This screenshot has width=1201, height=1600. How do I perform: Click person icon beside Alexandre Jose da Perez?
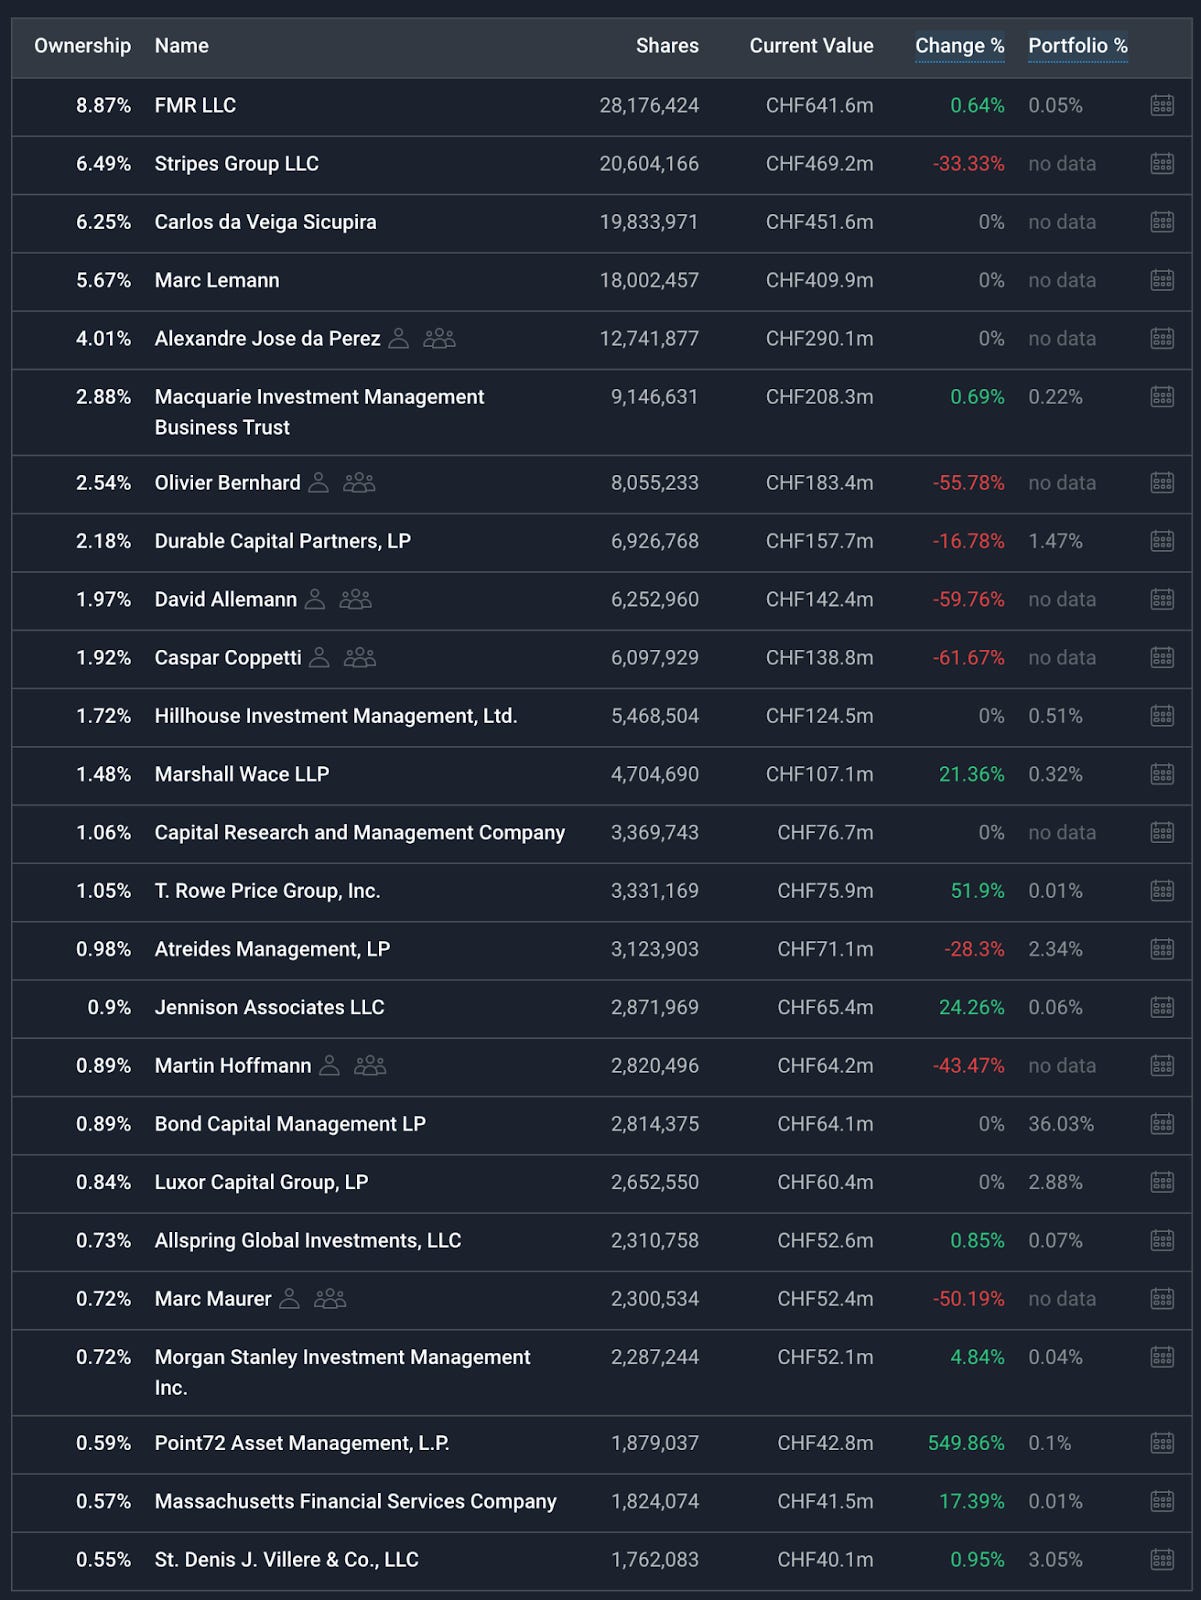point(398,338)
